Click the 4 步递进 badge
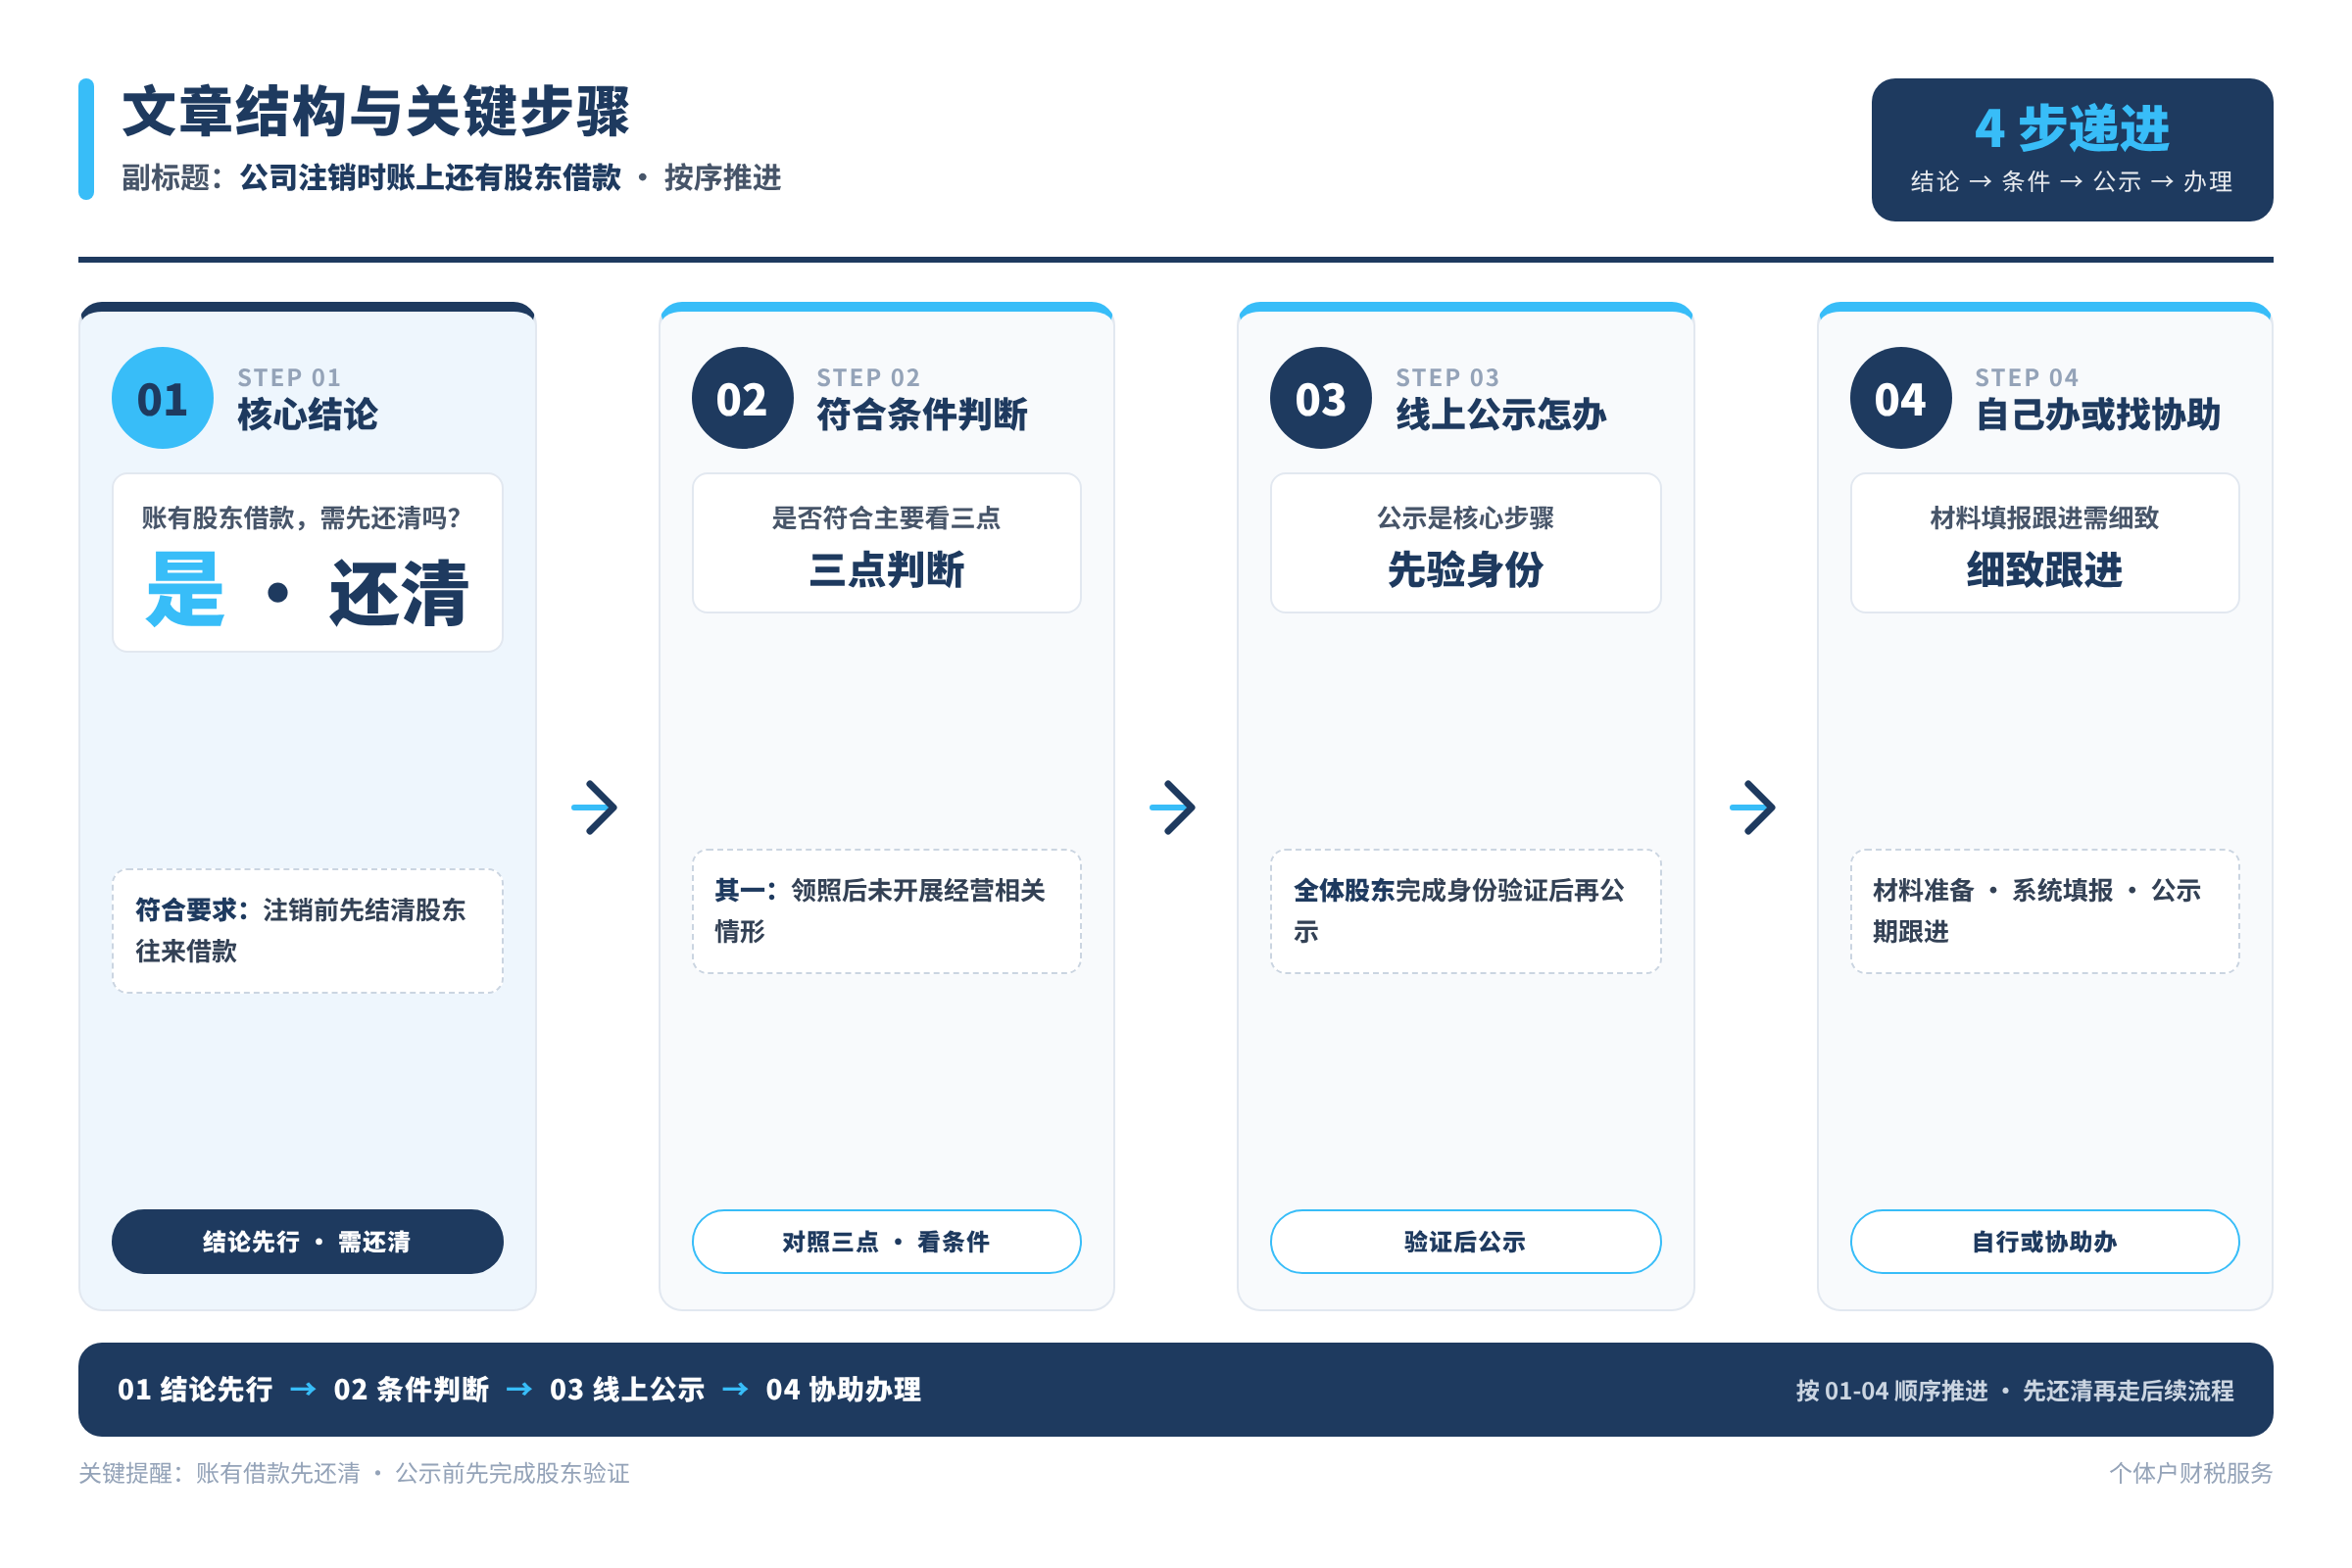Screen dimensions: 2352x1568 [2072, 150]
